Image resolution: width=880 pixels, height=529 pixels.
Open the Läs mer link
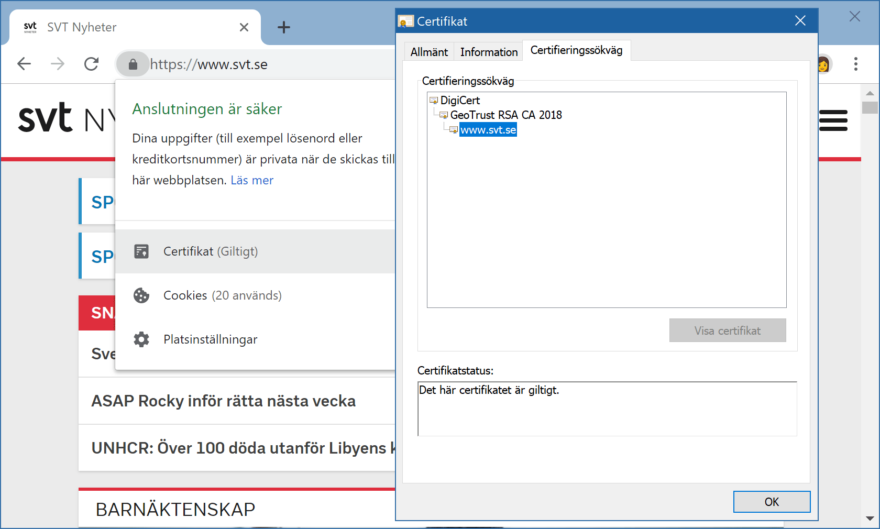[252, 180]
